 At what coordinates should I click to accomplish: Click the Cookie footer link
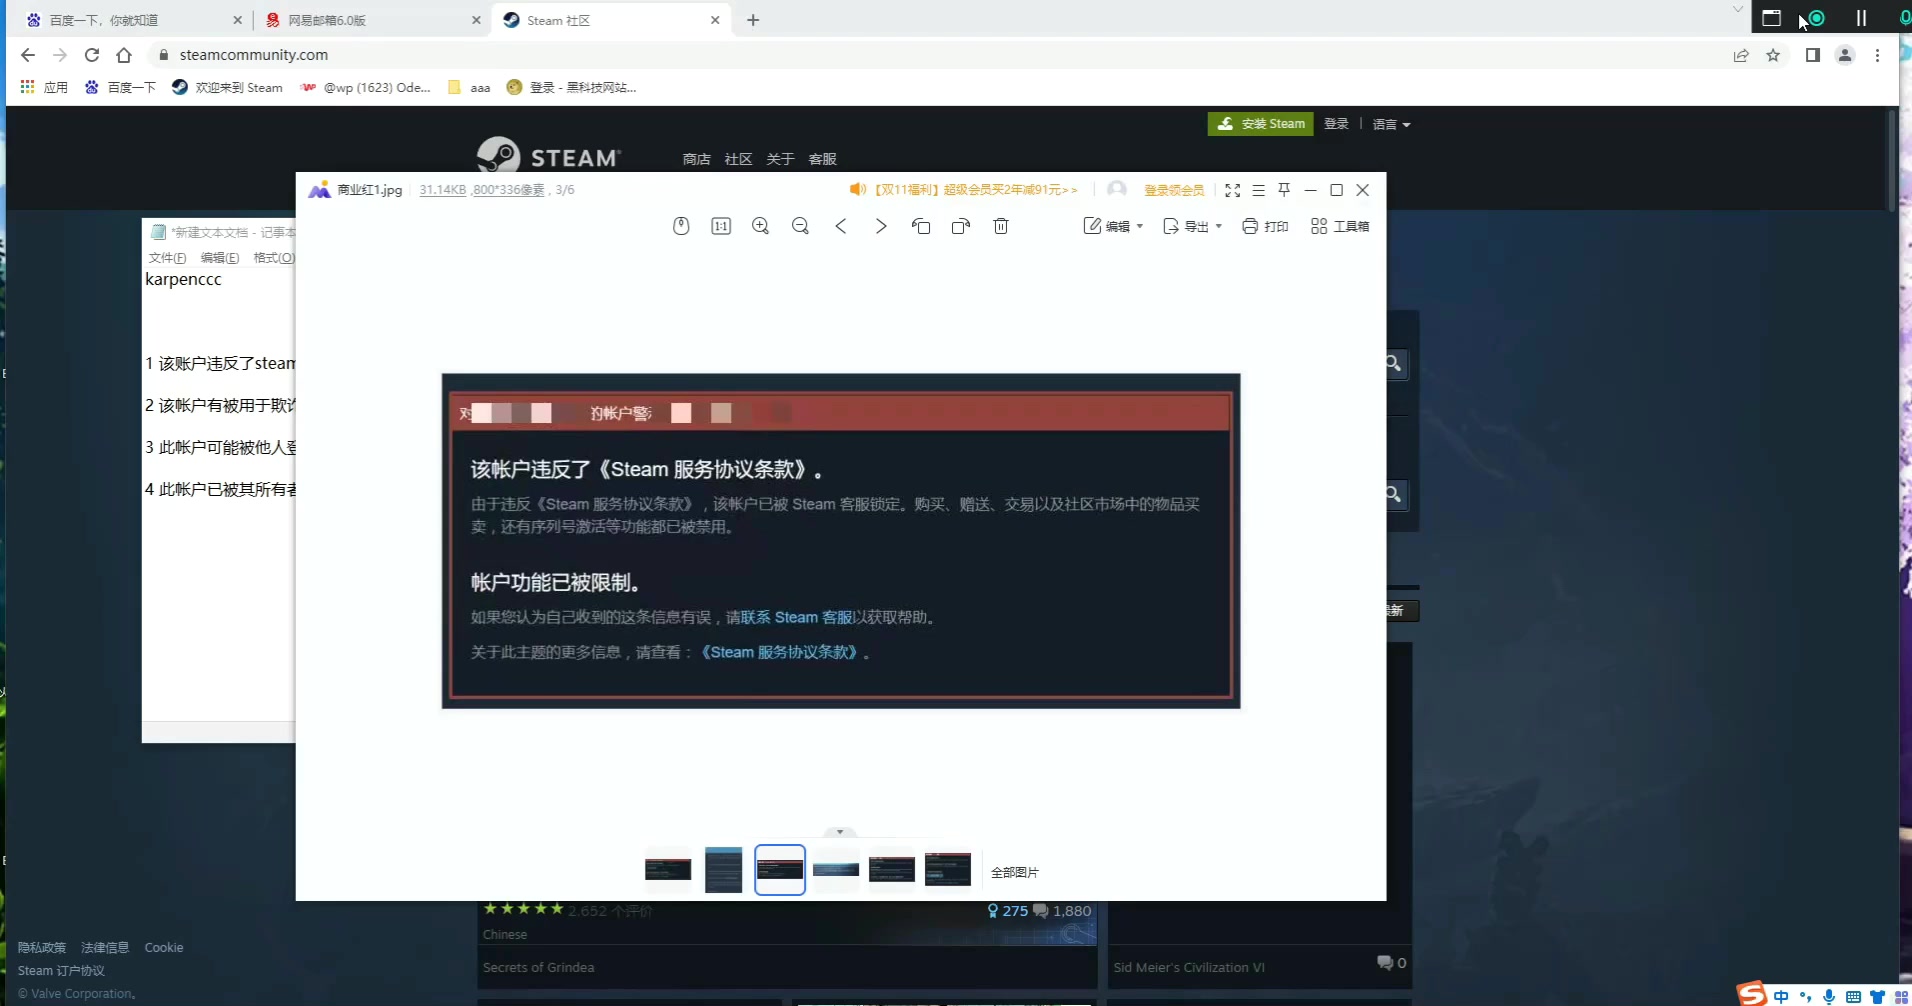pos(164,947)
